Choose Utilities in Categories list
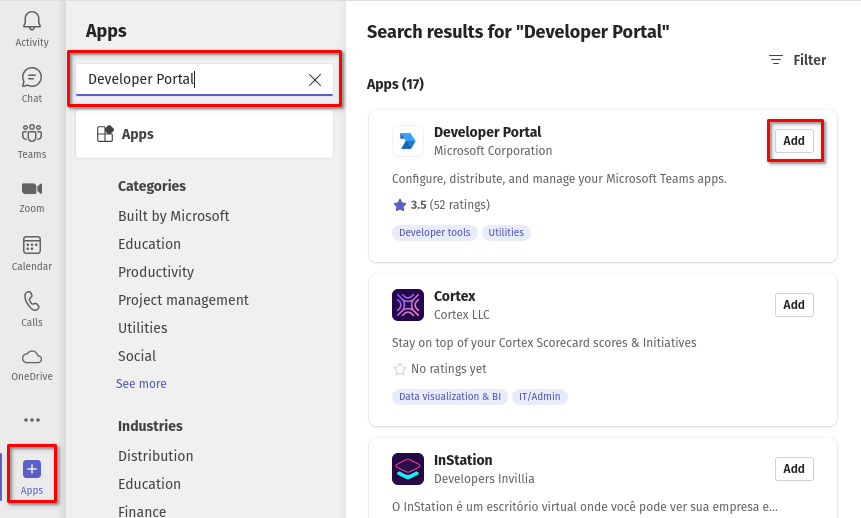The height and width of the screenshot is (518, 861). coord(143,328)
